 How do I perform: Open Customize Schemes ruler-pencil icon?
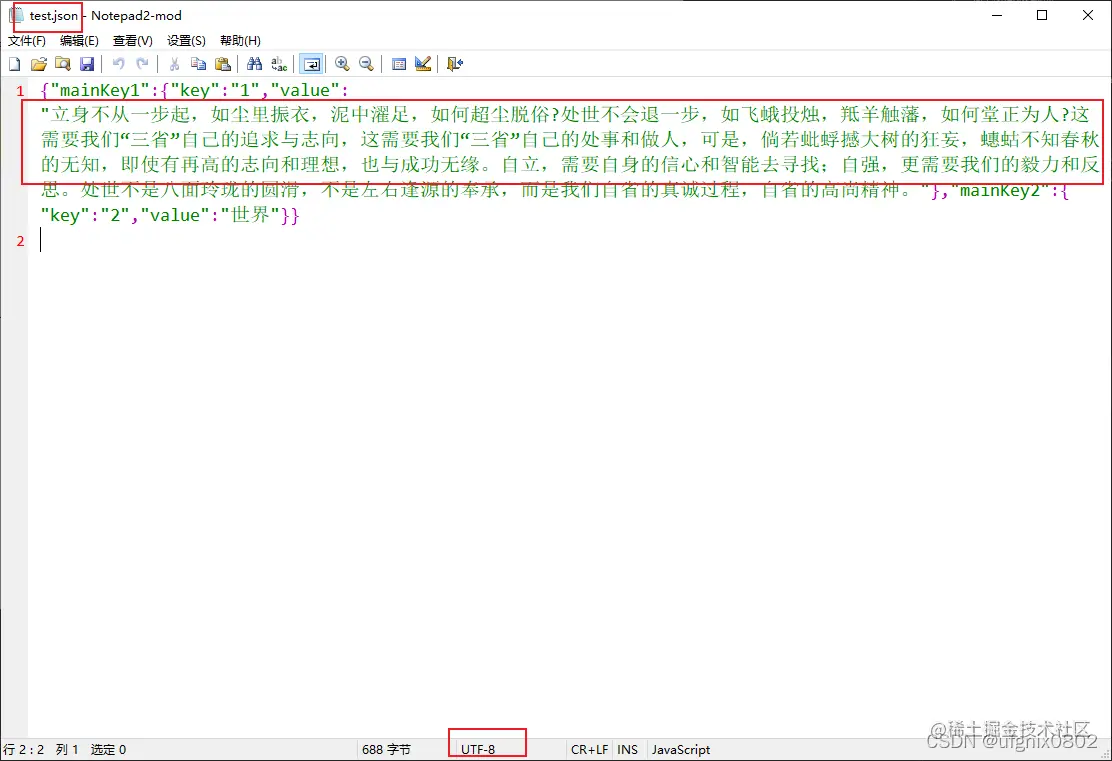coord(423,65)
